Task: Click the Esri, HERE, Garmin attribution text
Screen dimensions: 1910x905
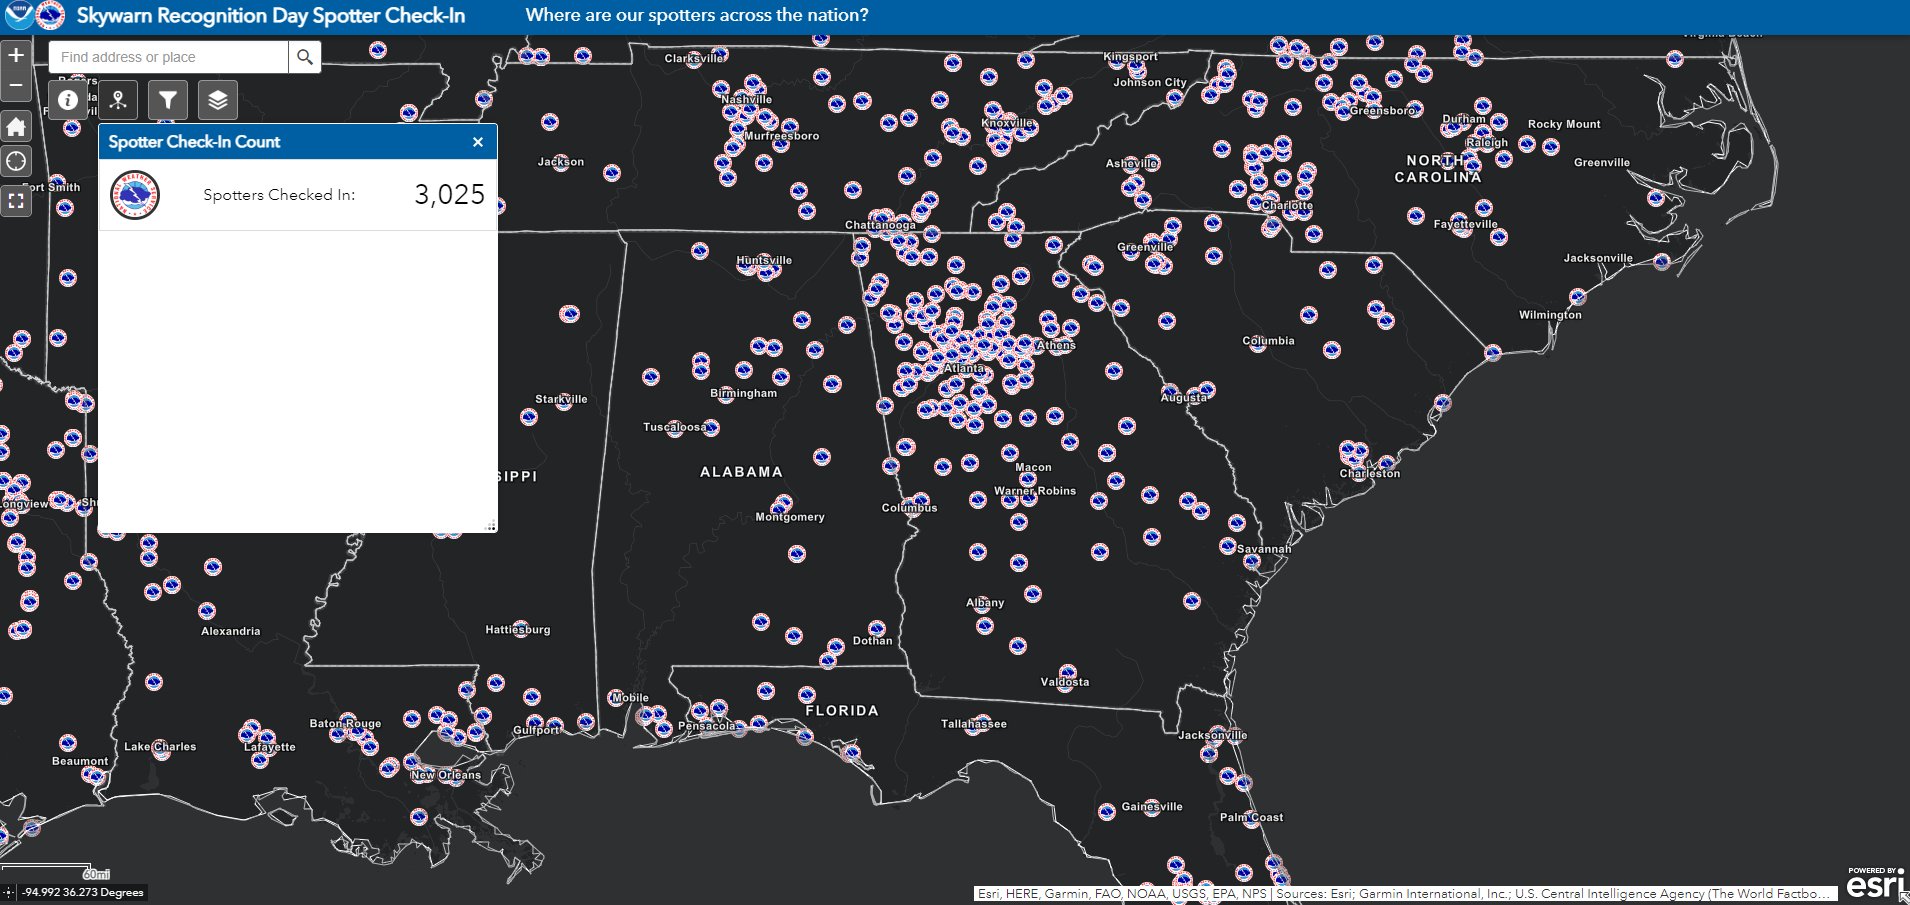Action: (x=1406, y=894)
